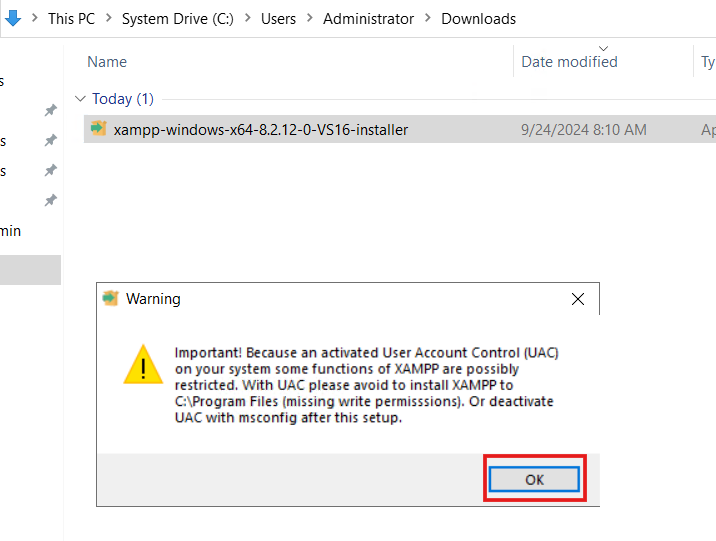Viewport: 716px width, 541px height.
Task: Sort by Date modified column header
Action: [569, 62]
